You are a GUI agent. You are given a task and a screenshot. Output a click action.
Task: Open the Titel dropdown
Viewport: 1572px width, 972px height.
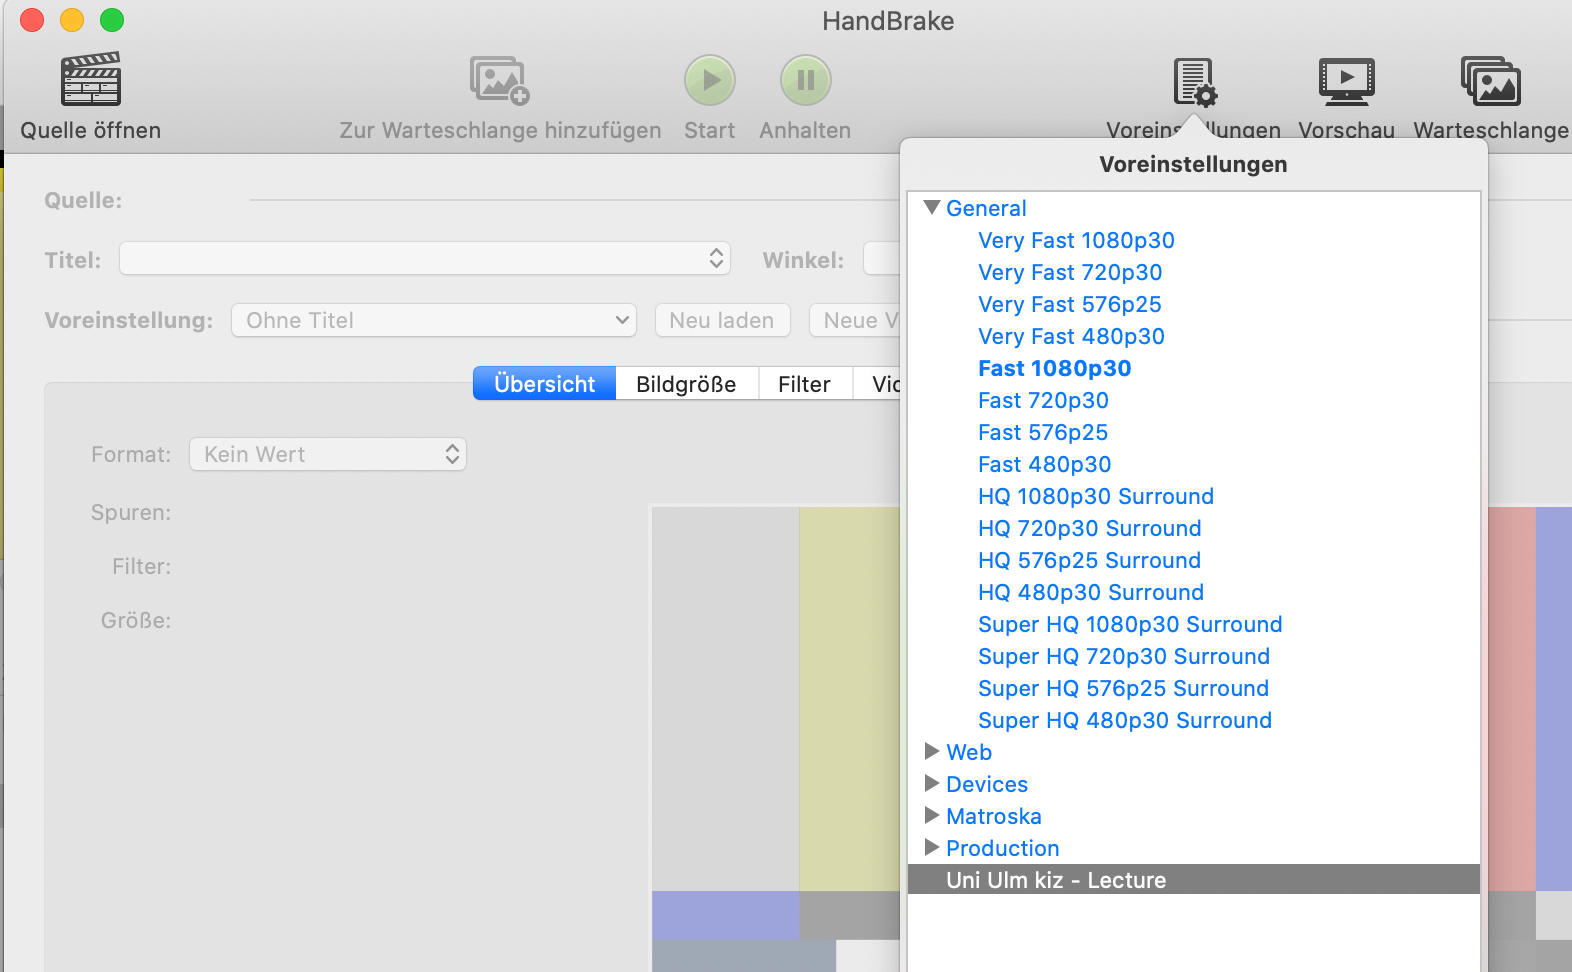click(x=425, y=258)
